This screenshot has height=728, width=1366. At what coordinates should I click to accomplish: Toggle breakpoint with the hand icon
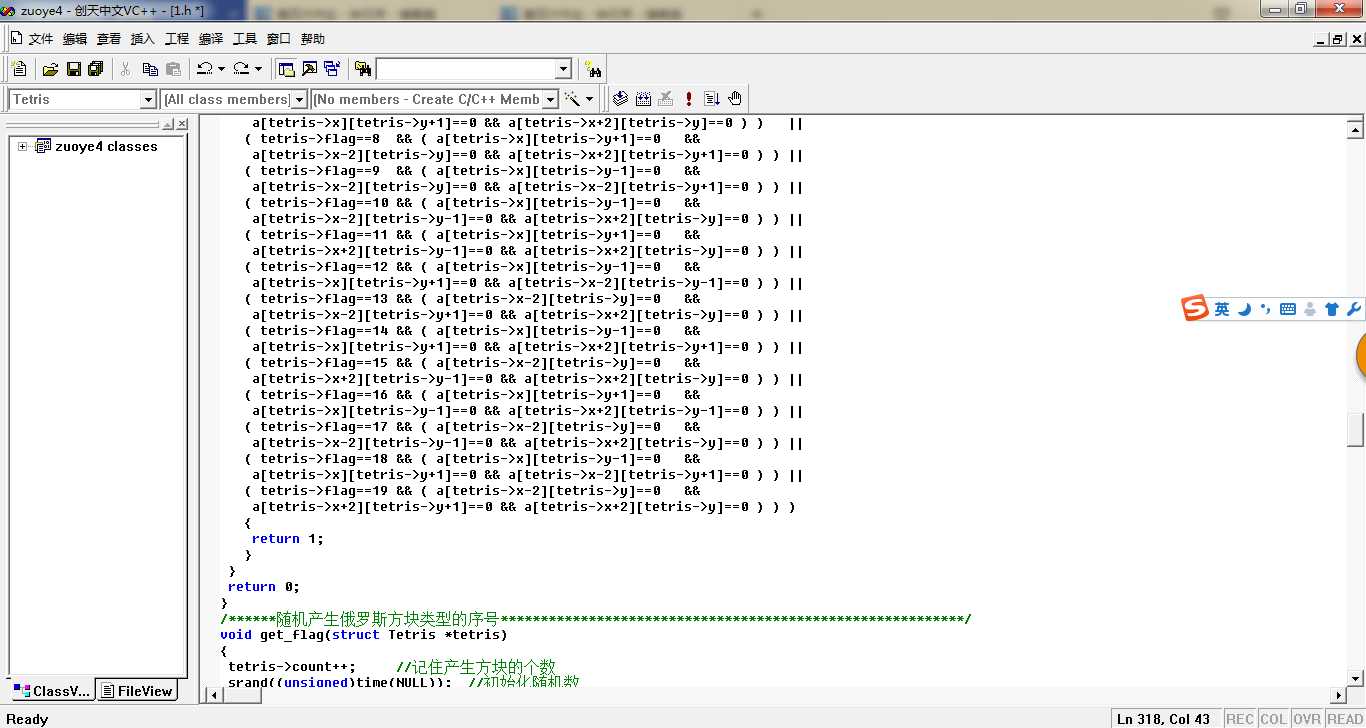pos(735,99)
